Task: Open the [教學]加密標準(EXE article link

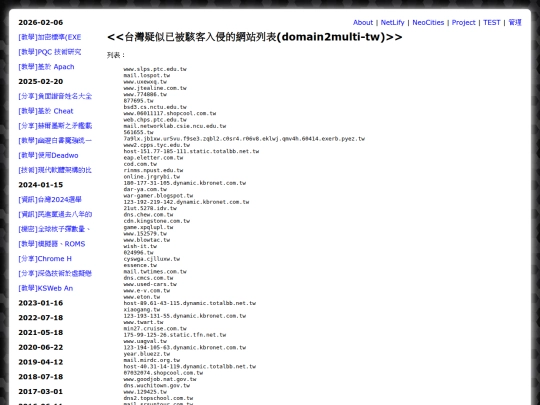Action: point(50,37)
